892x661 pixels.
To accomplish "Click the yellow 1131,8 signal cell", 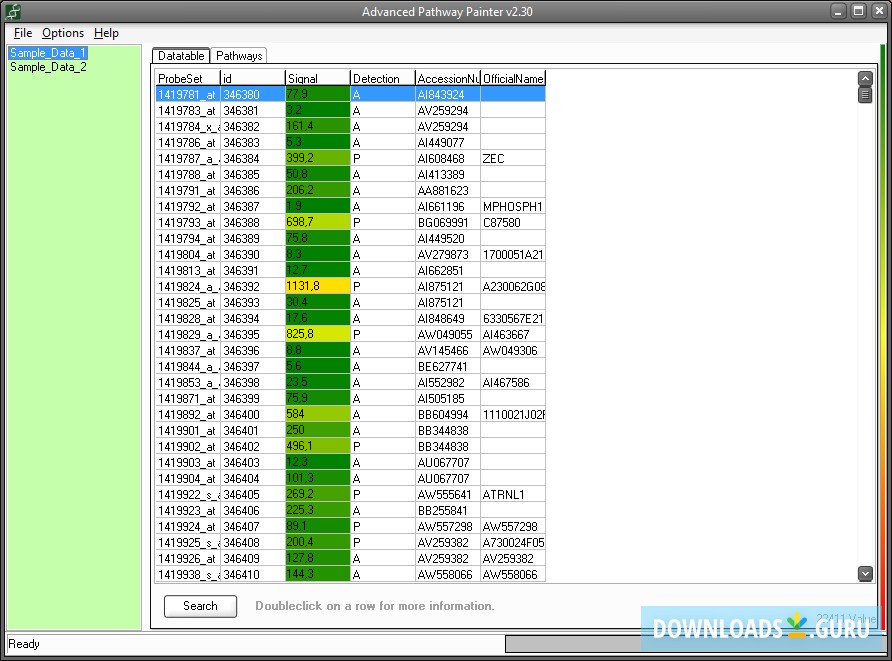I will [317, 286].
